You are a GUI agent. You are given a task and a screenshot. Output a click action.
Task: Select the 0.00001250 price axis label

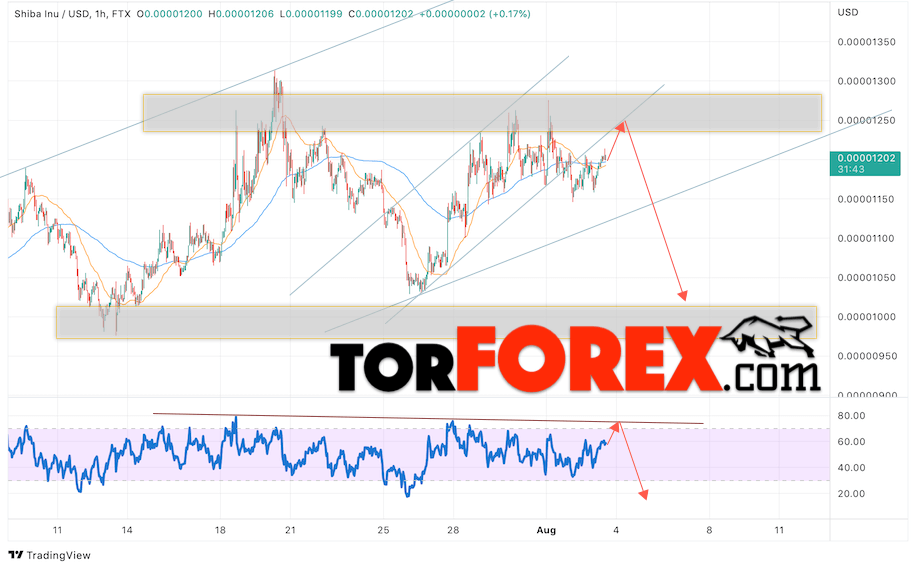tap(866, 120)
